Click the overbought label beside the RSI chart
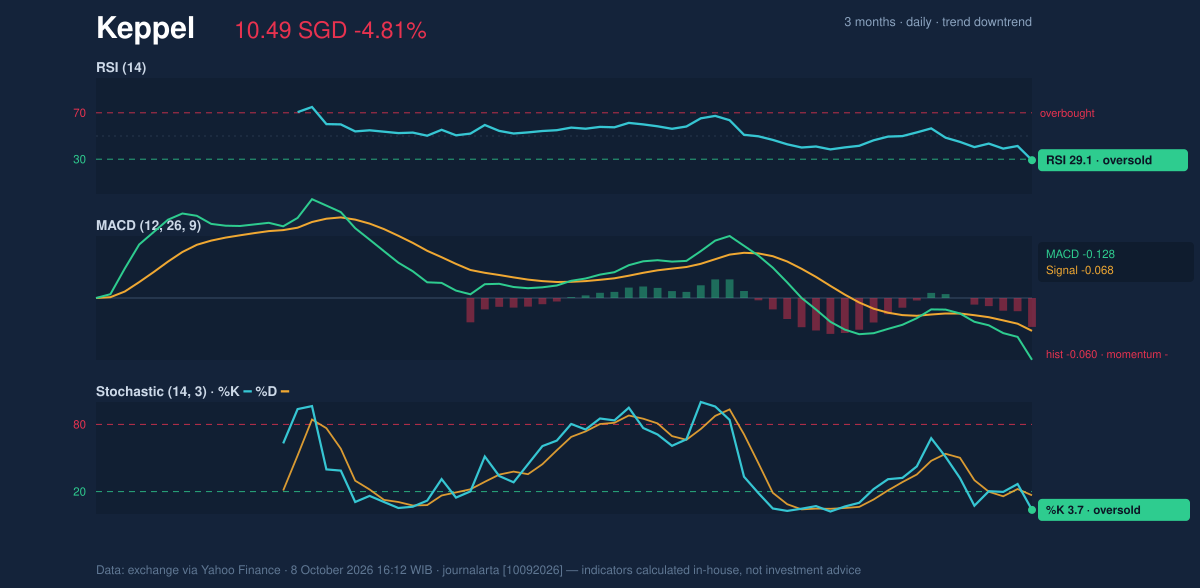 point(1067,113)
